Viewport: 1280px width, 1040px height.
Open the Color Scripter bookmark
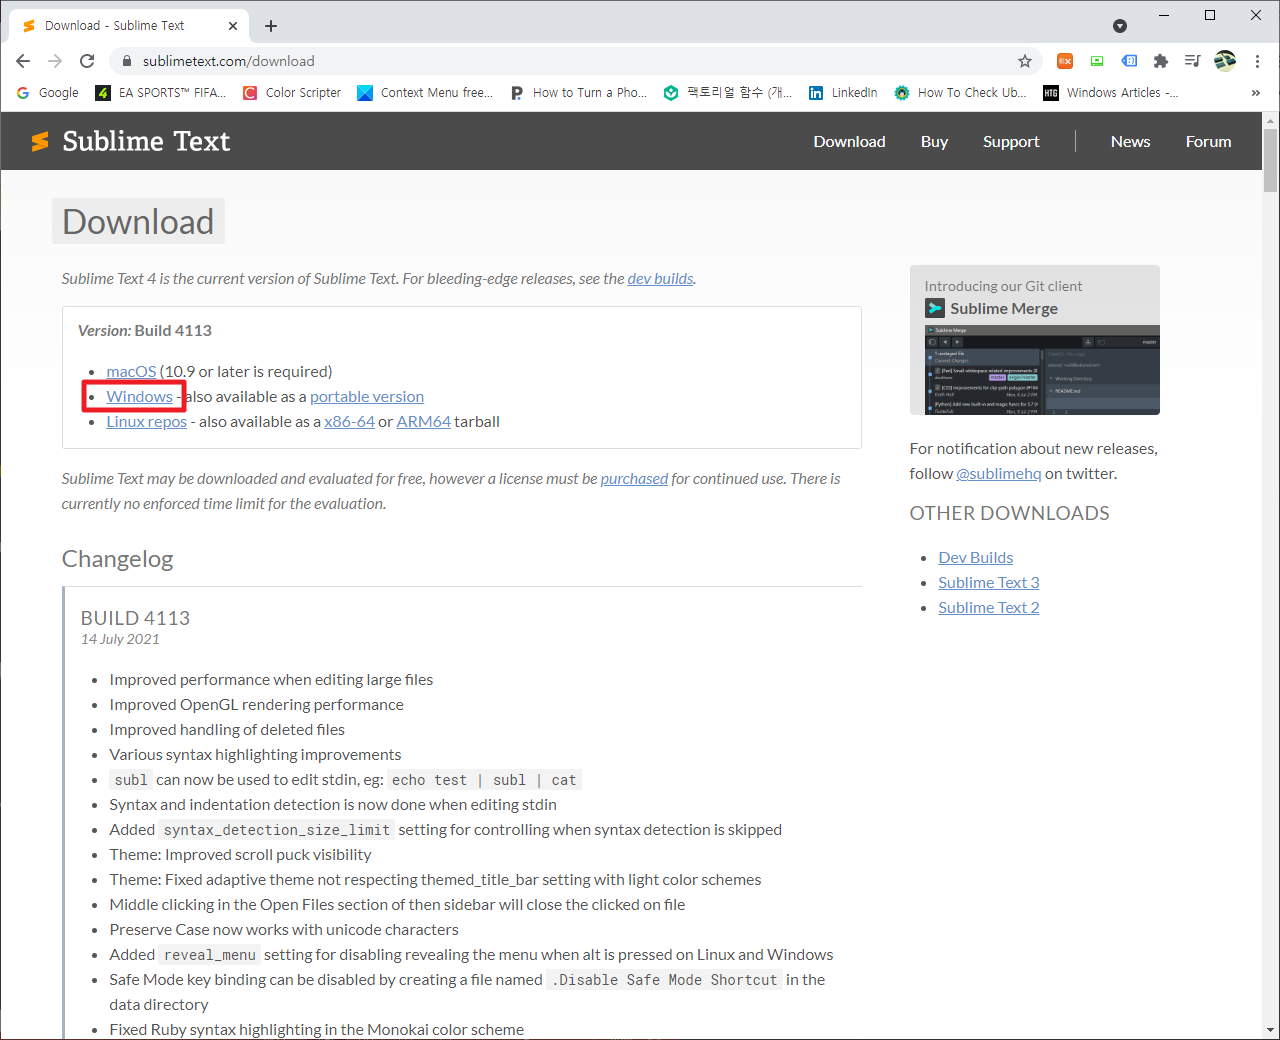(x=292, y=93)
